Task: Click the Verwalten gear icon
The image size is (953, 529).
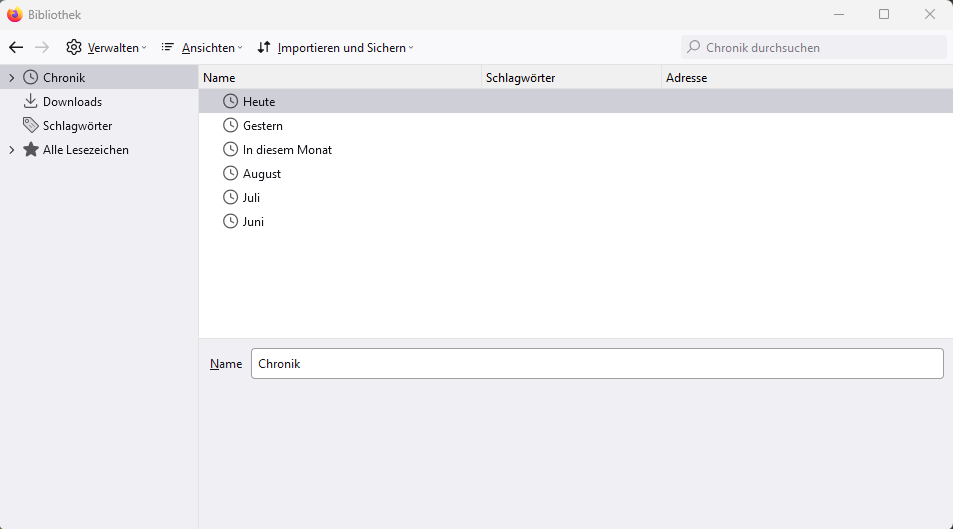Action: (x=74, y=47)
